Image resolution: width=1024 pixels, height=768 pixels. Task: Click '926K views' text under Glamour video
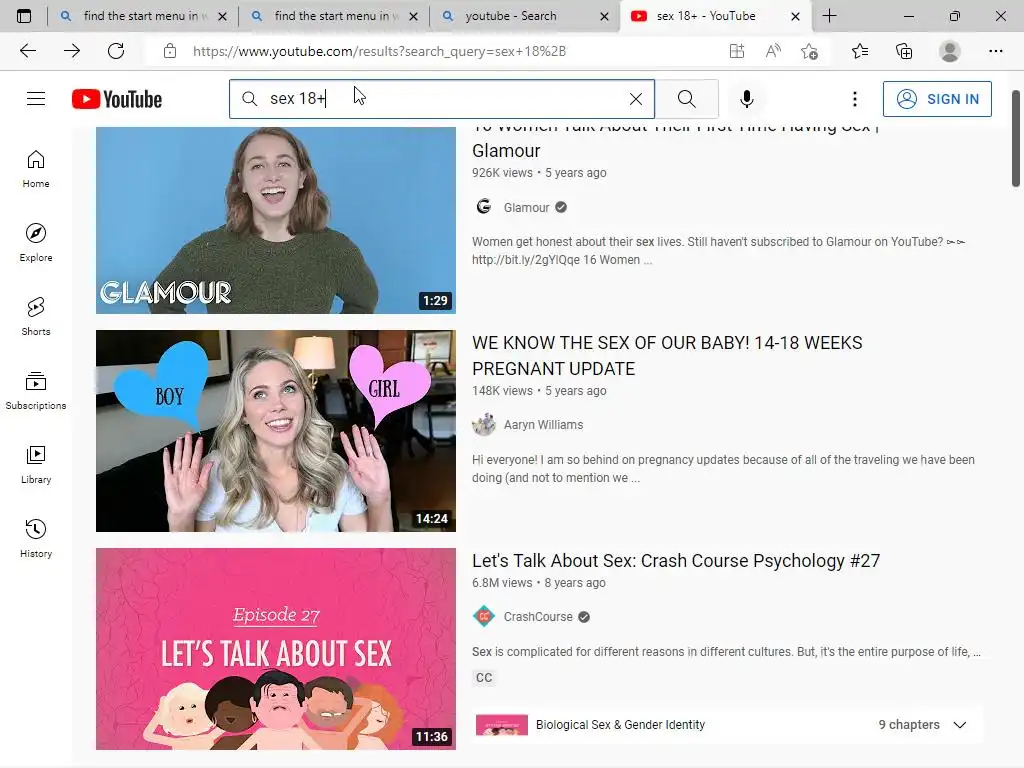[x=502, y=173]
